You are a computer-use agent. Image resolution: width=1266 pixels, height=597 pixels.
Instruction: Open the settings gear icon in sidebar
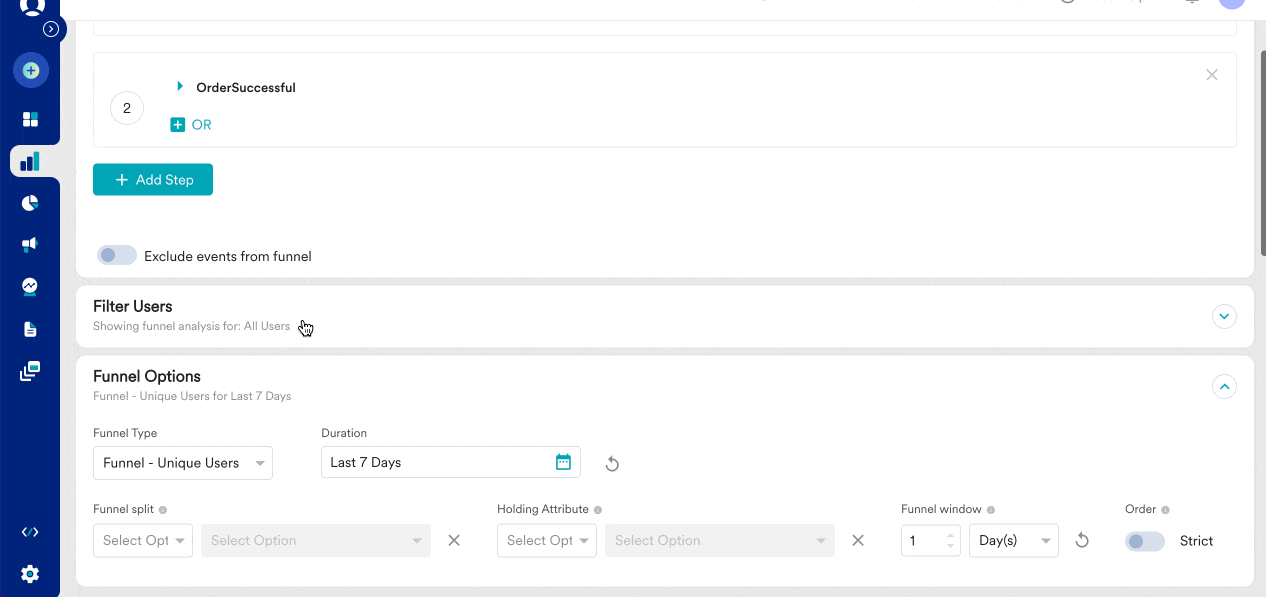click(x=30, y=574)
